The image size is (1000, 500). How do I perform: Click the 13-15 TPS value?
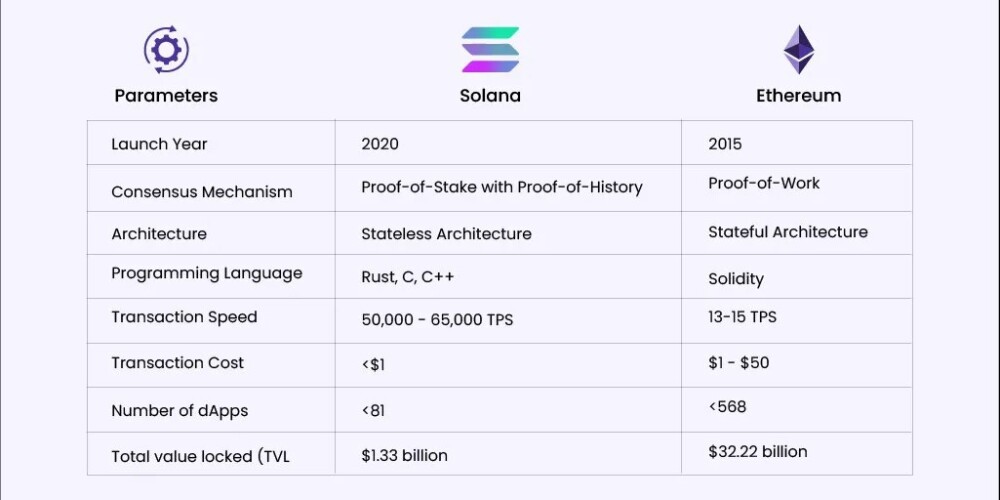(742, 317)
